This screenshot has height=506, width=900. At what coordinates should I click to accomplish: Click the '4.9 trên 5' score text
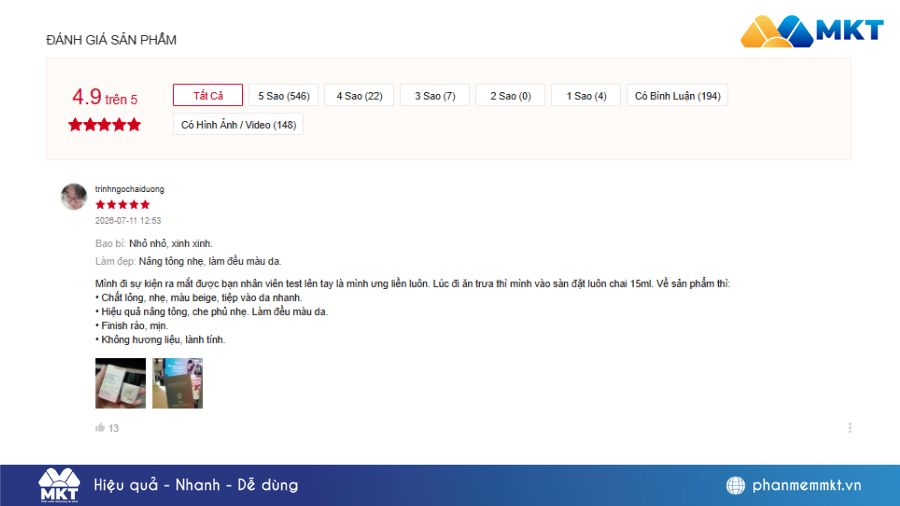pos(104,97)
